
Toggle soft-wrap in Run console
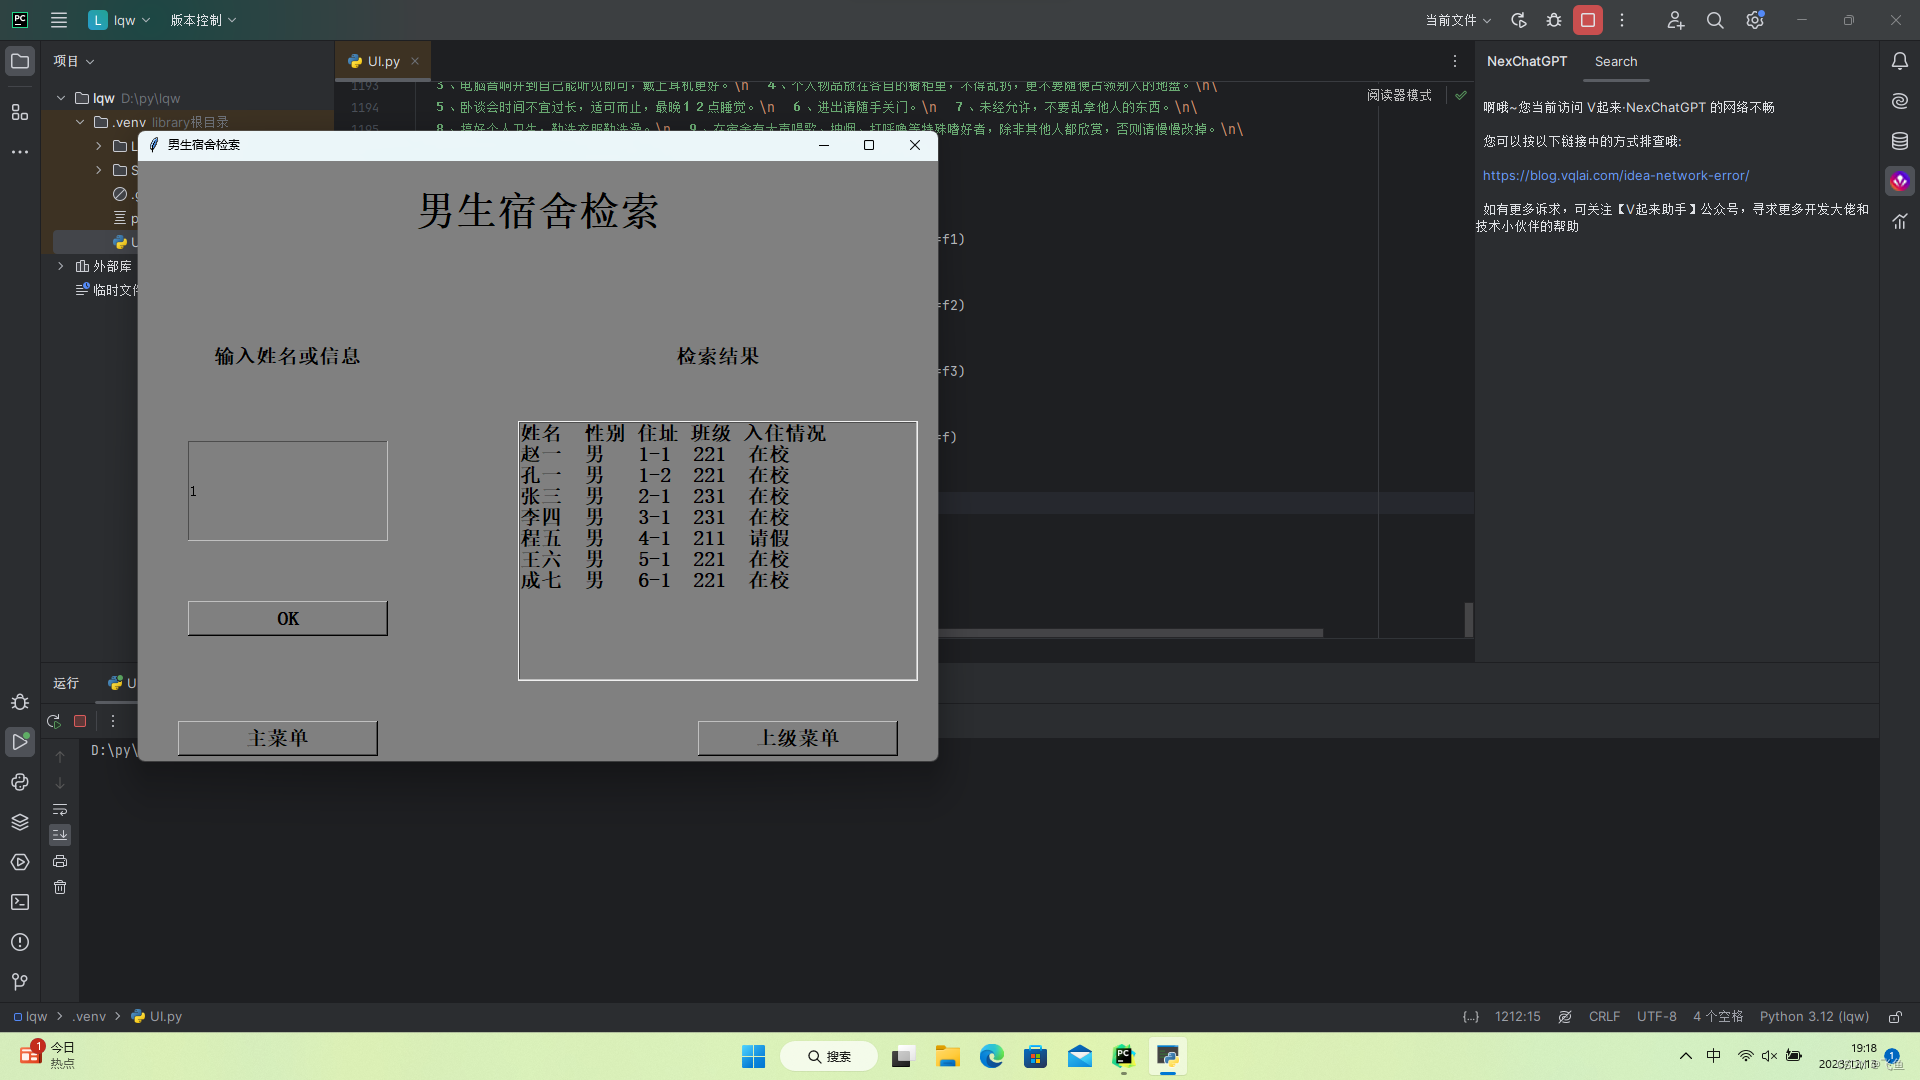[x=60, y=809]
